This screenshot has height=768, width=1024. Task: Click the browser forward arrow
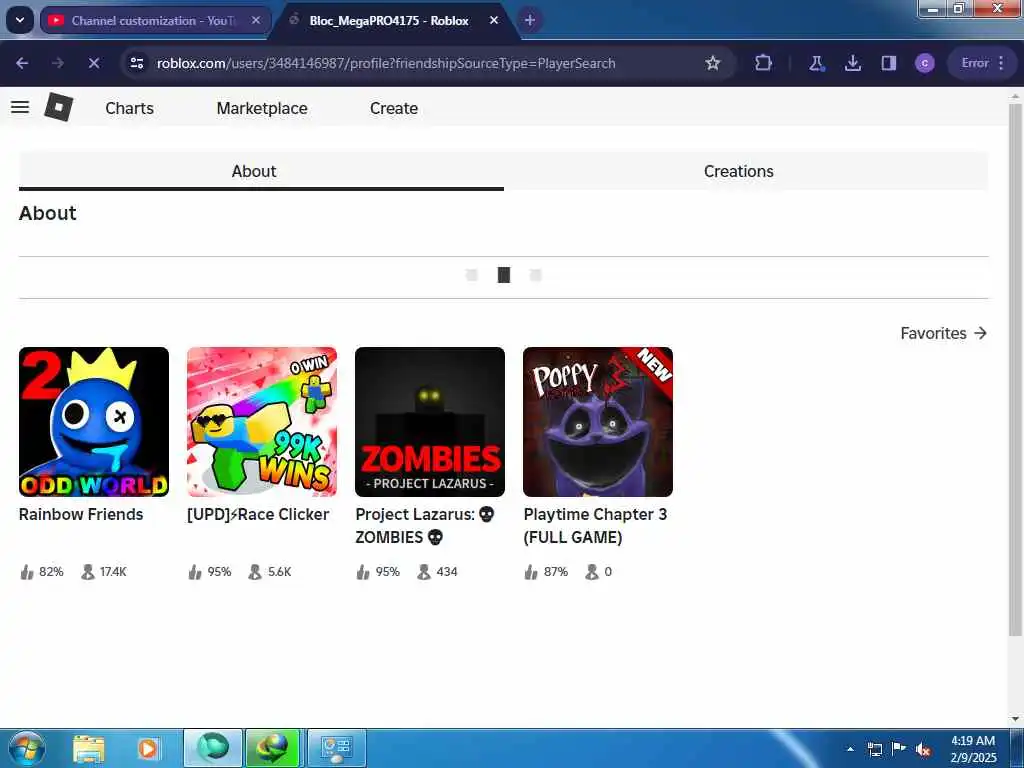click(x=58, y=63)
